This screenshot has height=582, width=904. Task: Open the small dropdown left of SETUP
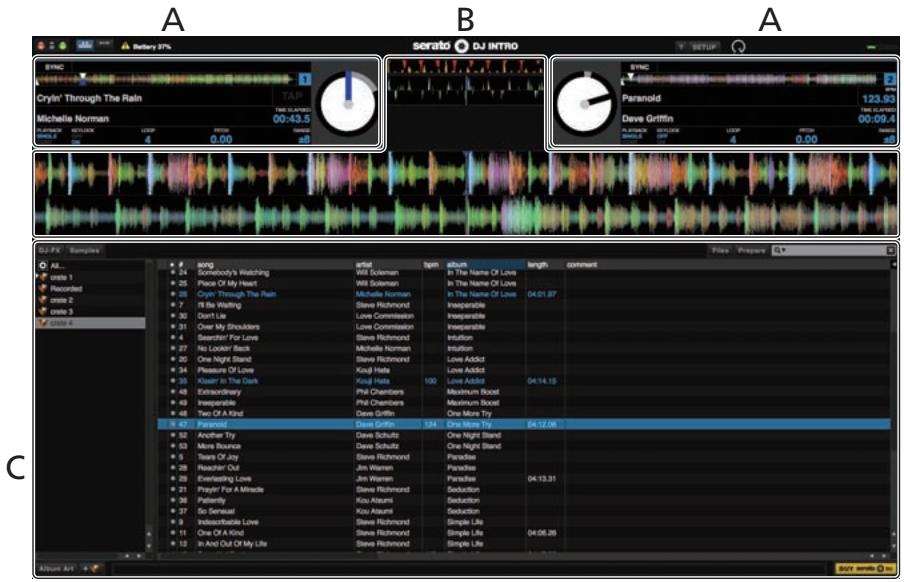[681, 47]
